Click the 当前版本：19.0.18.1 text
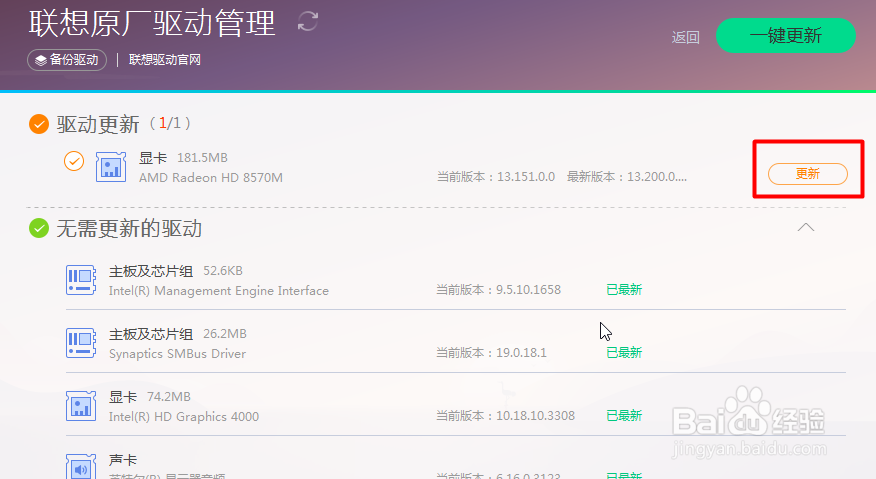The width and height of the screenshot is (876, 479). [x=491, y=353]
